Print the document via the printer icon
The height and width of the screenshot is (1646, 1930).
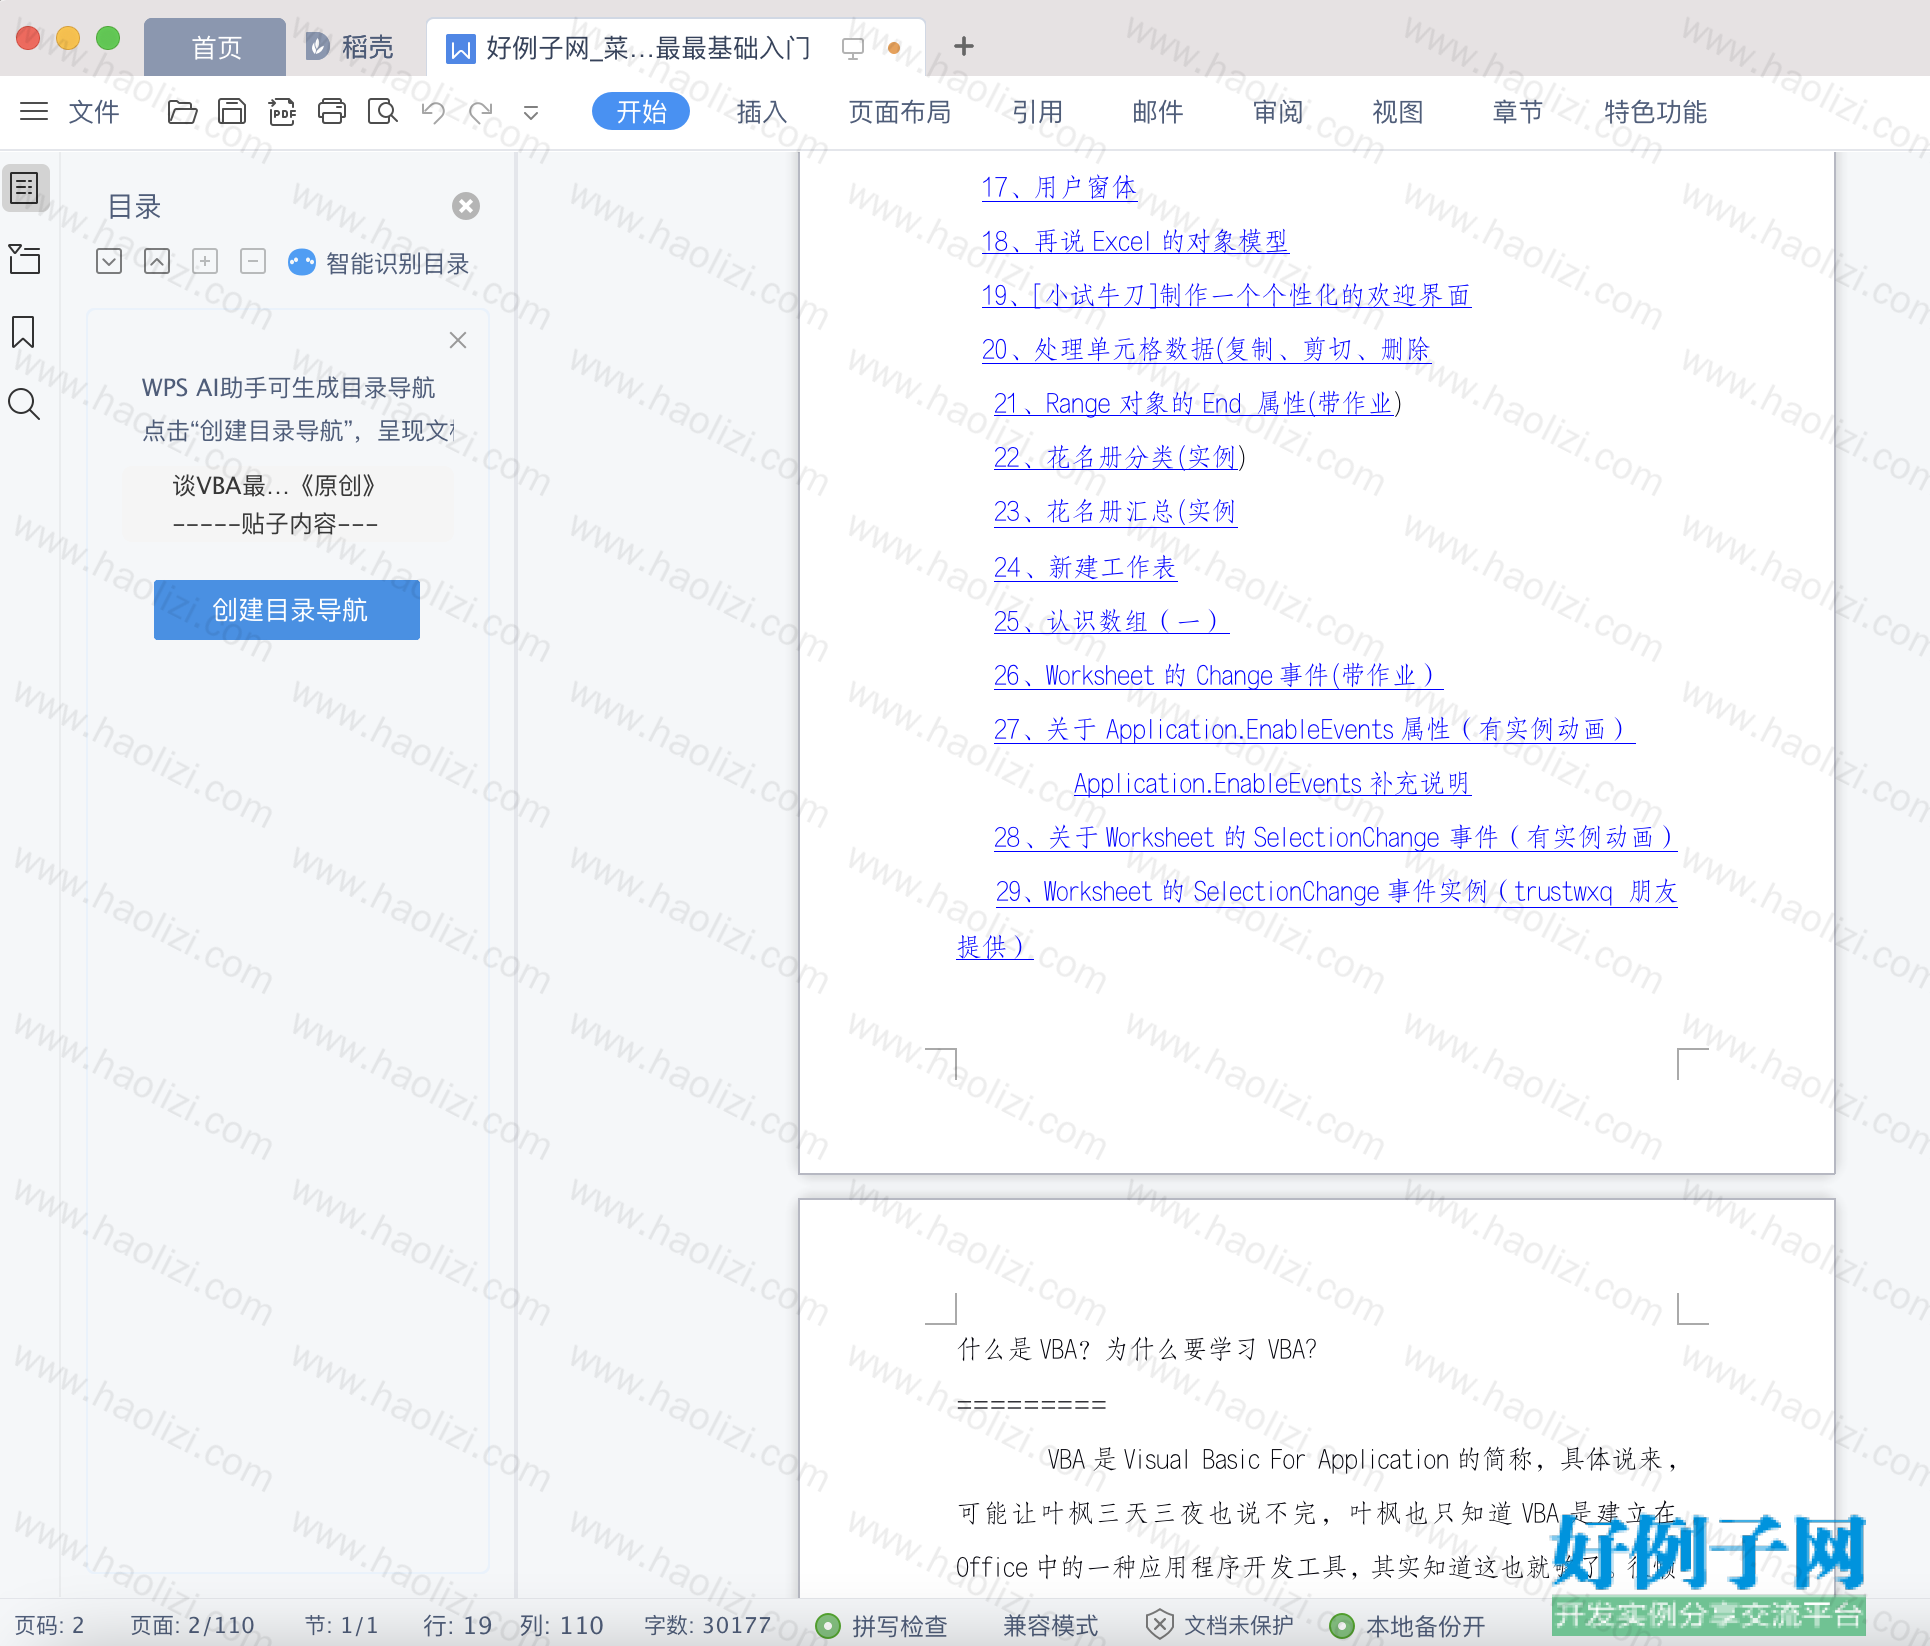coord(332,111)
